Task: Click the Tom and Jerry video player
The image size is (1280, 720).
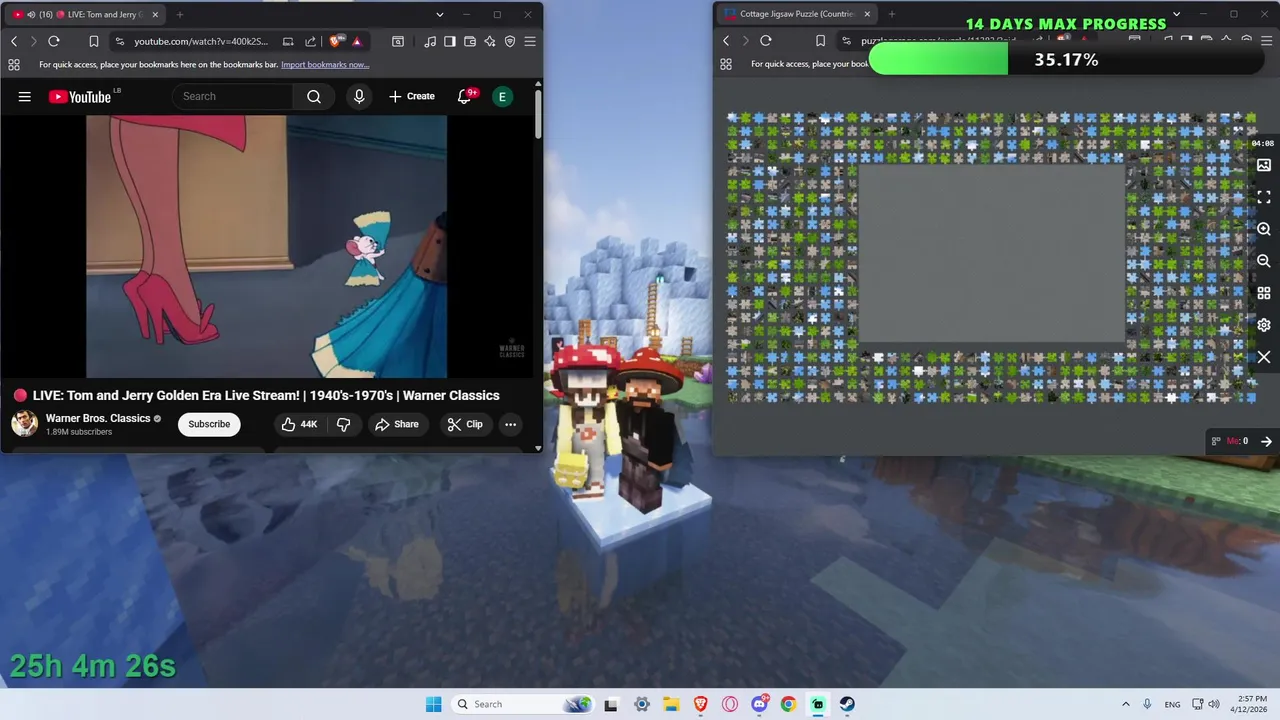Action: 266,246
